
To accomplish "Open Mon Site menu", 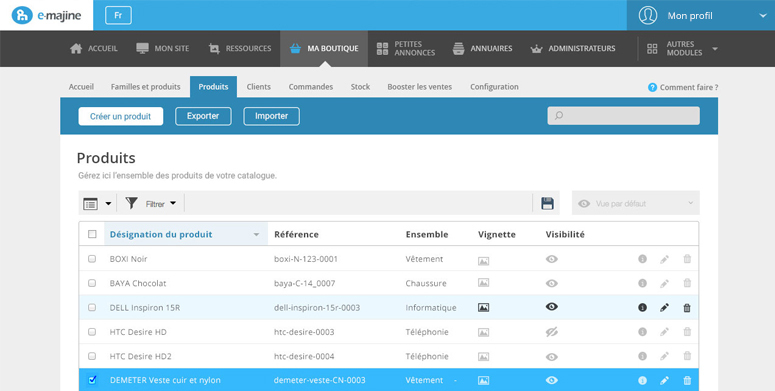I will 163,48.
